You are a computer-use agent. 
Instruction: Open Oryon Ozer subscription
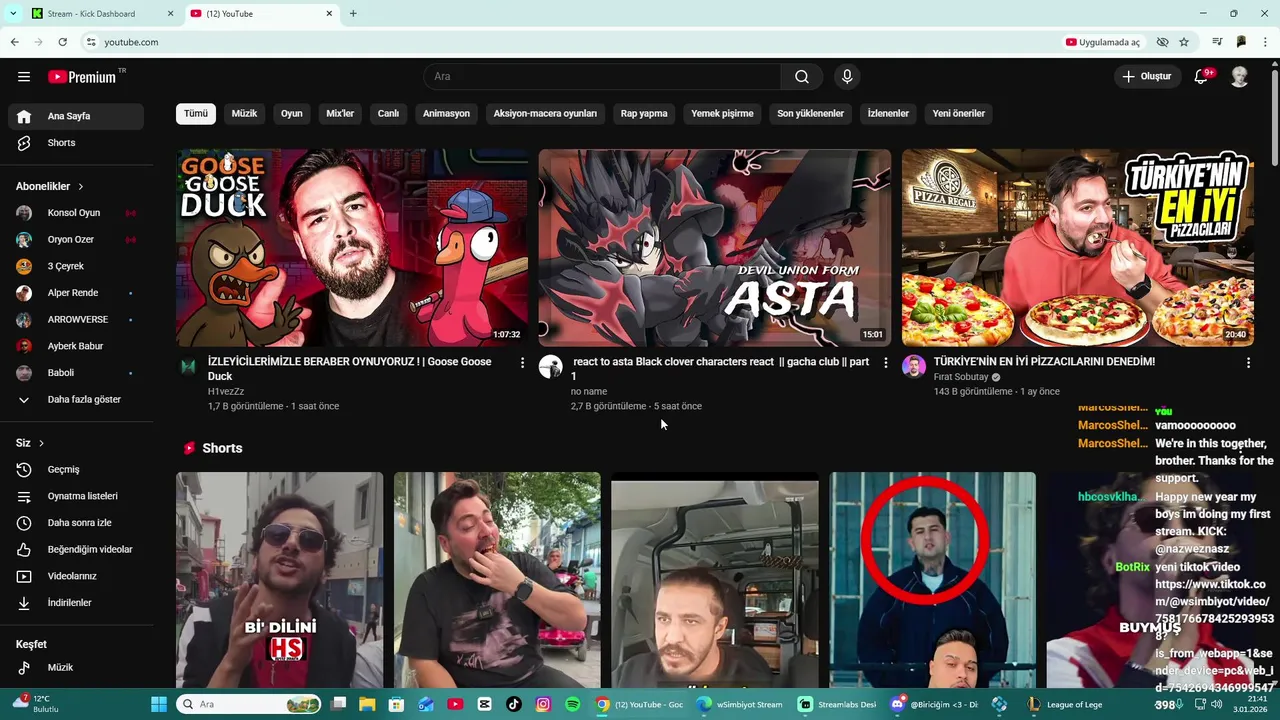point(76,240)
